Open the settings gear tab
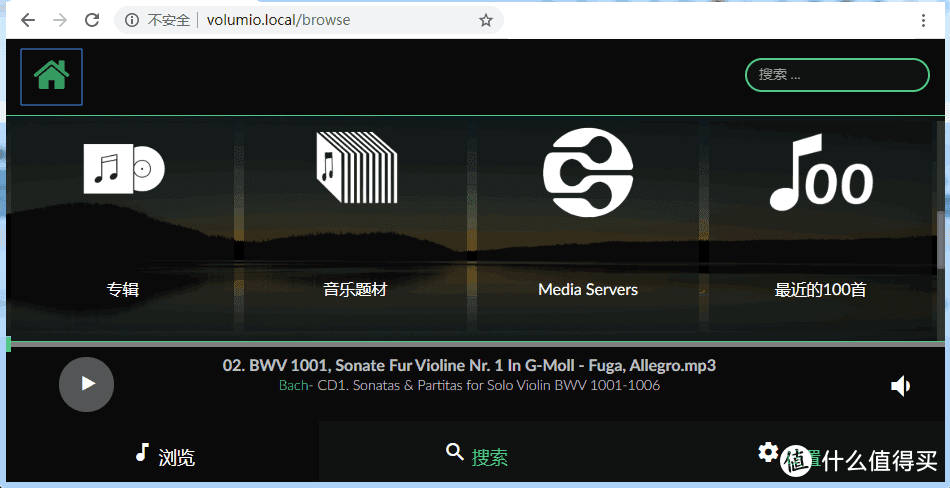 [x=768, y=453]
